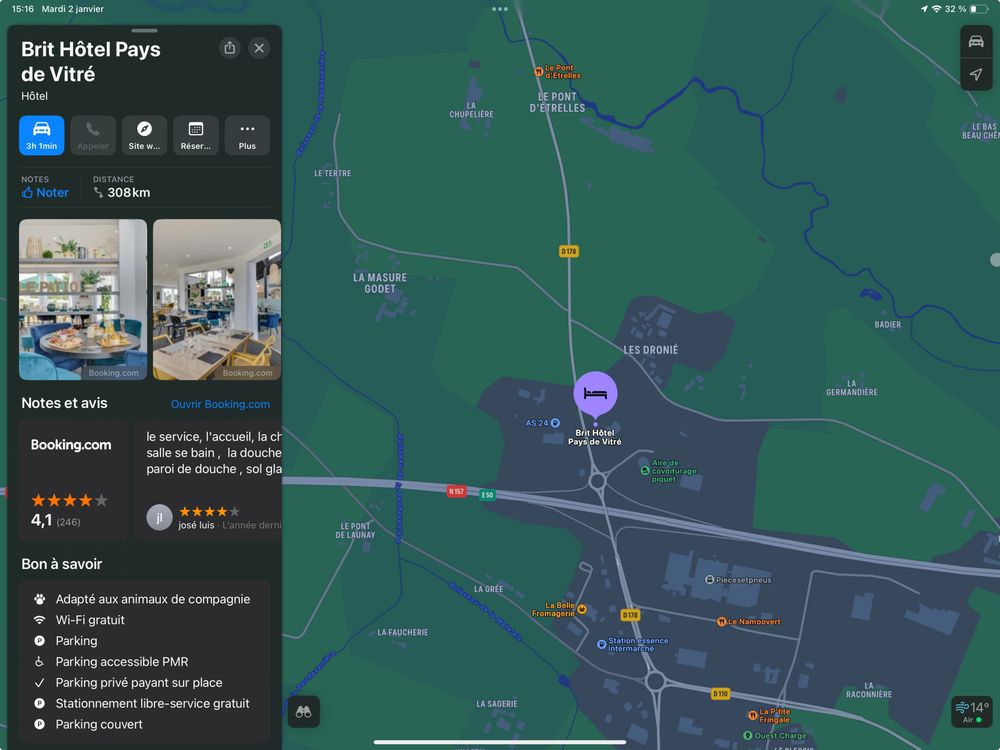The image size is (1000, 750).
Task: Tap the share icon in the place card
Action: (x=230, y=48)
